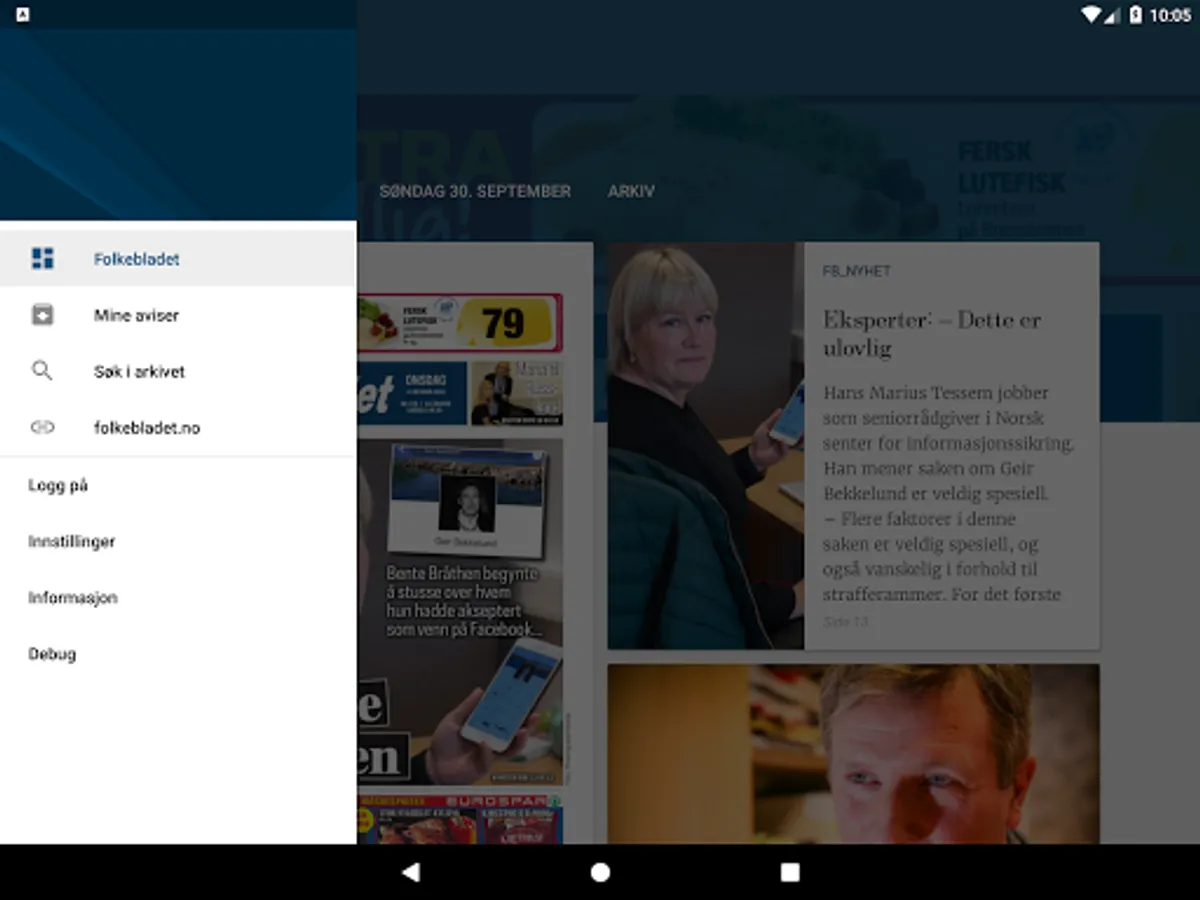
Task: Click the FB_NYHET category label
Action: click(x=856, y=271)
